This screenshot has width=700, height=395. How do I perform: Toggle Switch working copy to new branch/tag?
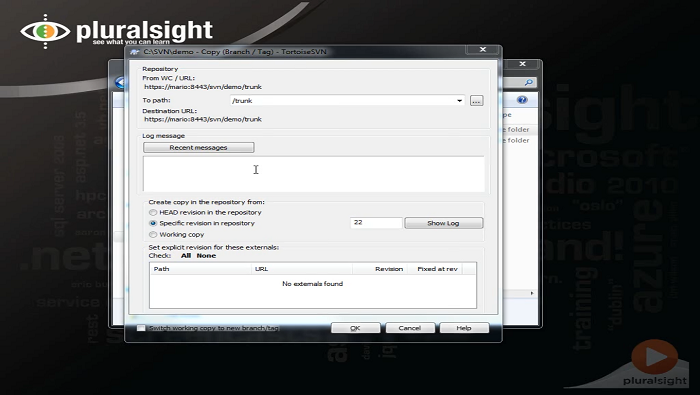point(141,328)
